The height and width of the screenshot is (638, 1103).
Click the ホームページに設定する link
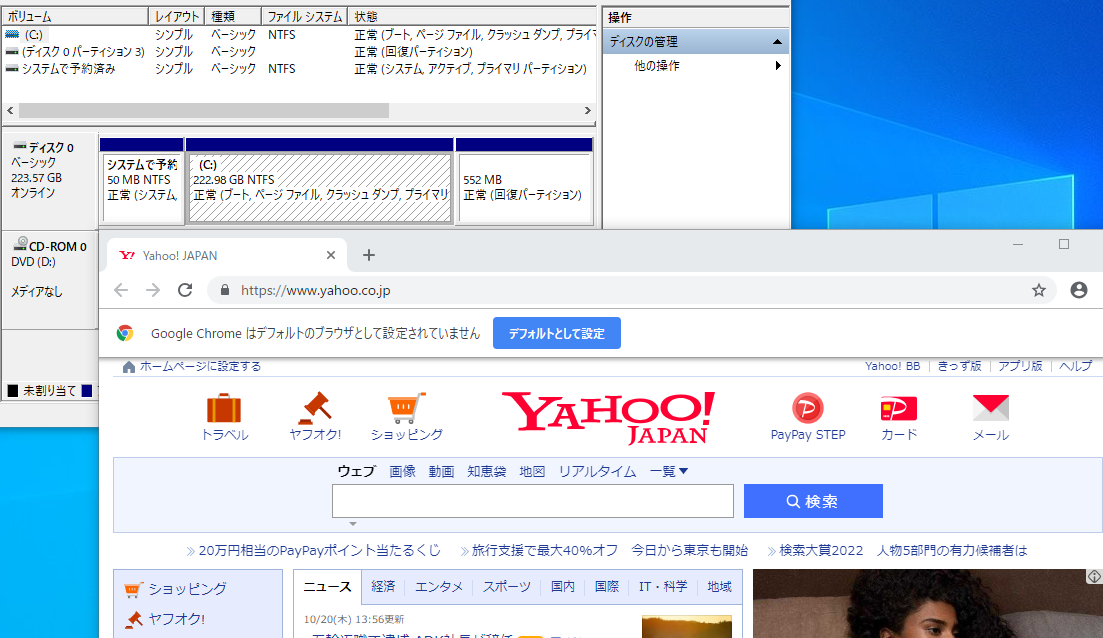click(200, 366)
